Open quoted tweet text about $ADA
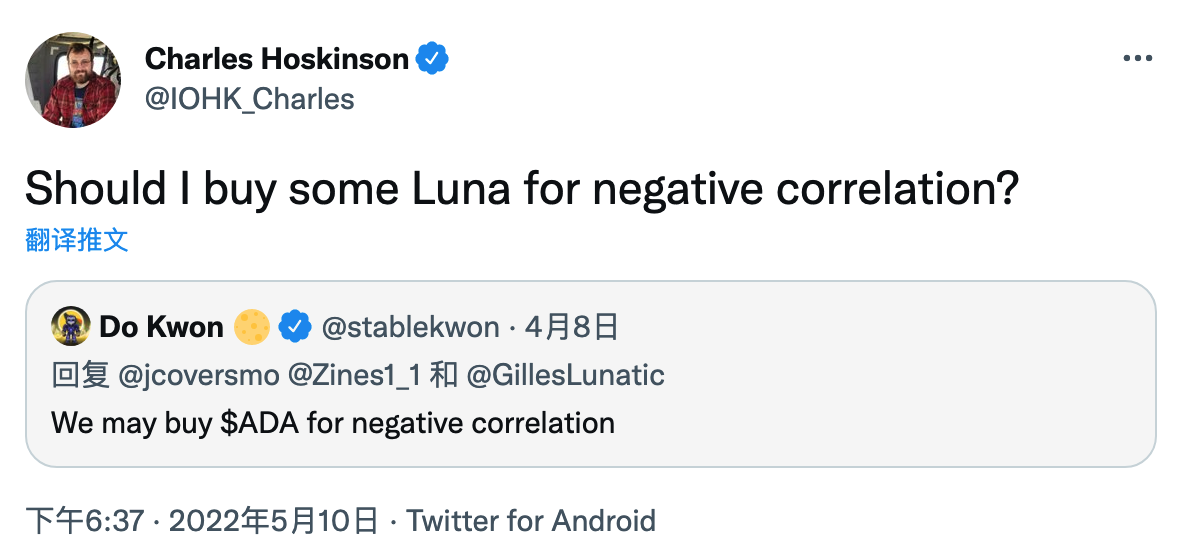The width and height of the screenshot is (1184, 550). [333, 423]
